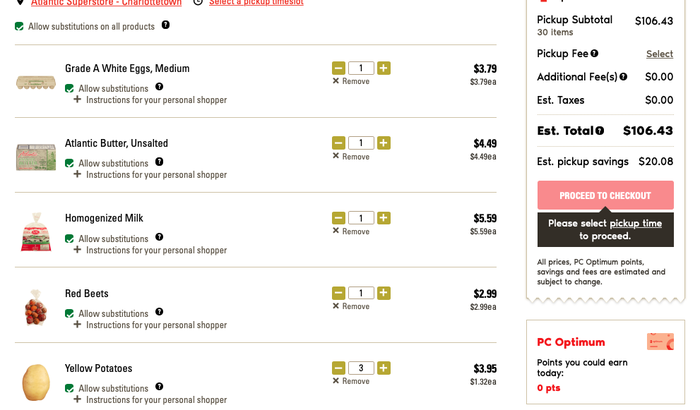Screen dimensions: 700x410
Task: Click the Yellow Potatoes quantity field
Action: click(361, 368)
